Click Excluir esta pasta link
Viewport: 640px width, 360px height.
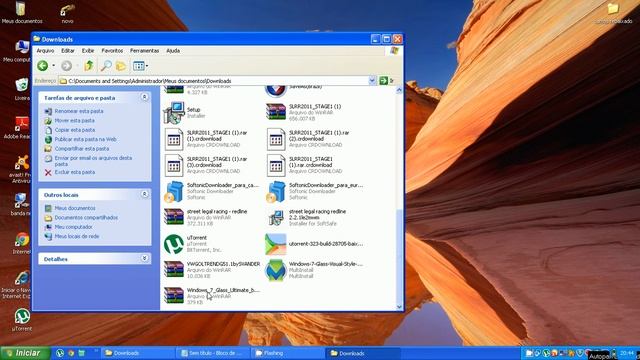pyautogui.click(x=75, y=172)
